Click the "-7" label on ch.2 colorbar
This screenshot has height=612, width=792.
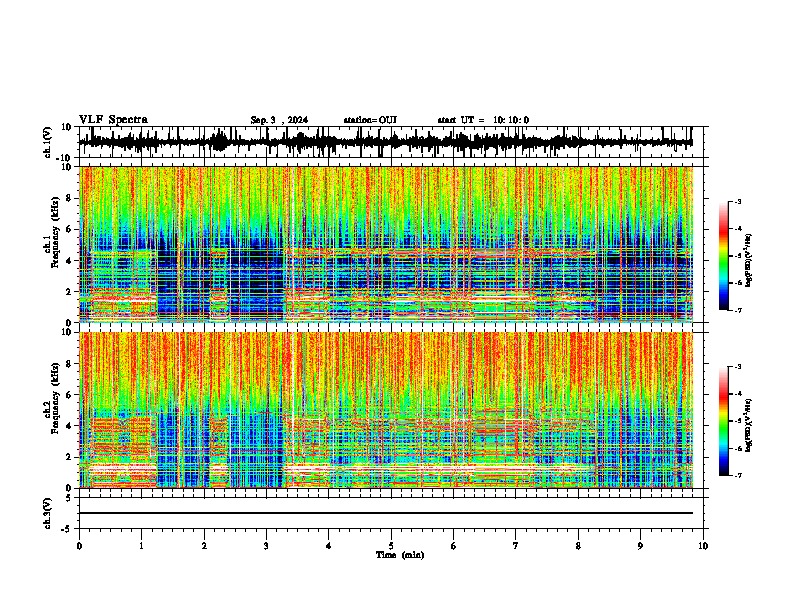click(737, 475)
